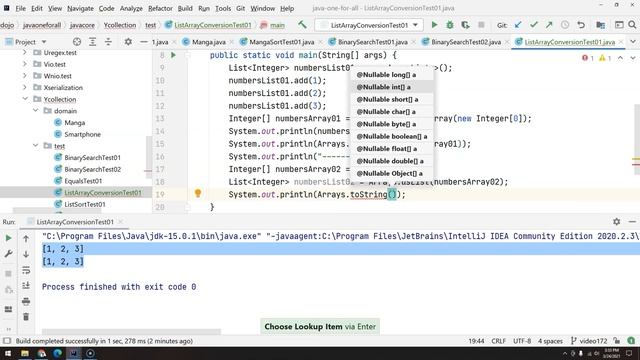Collapse the Ycollection folder
This screenshot has width=640, height=360.
point(25,99)
